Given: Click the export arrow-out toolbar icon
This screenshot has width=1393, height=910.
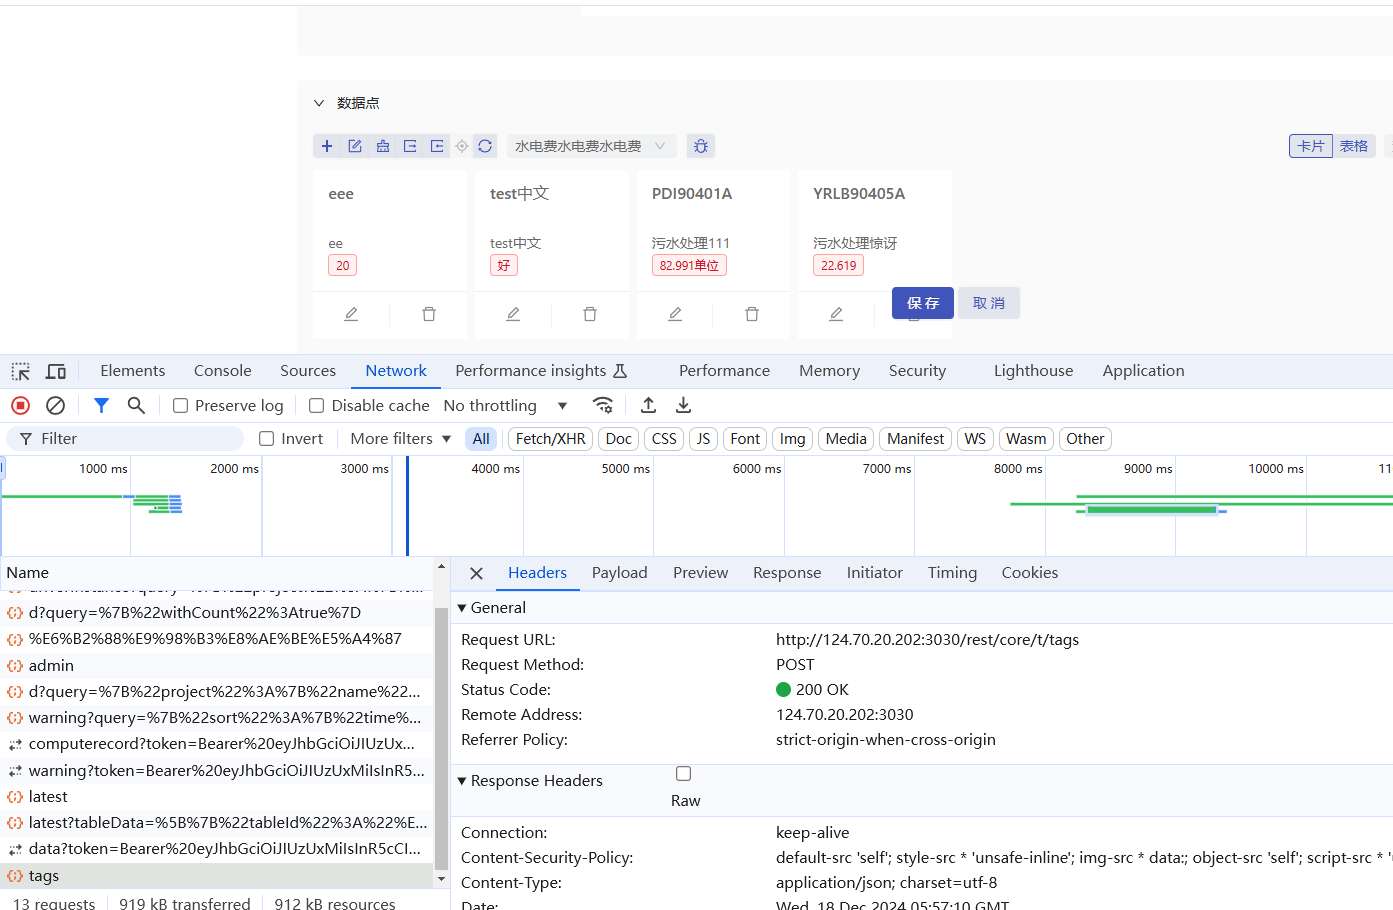Looking at the screenshot, I should point(410,146).
